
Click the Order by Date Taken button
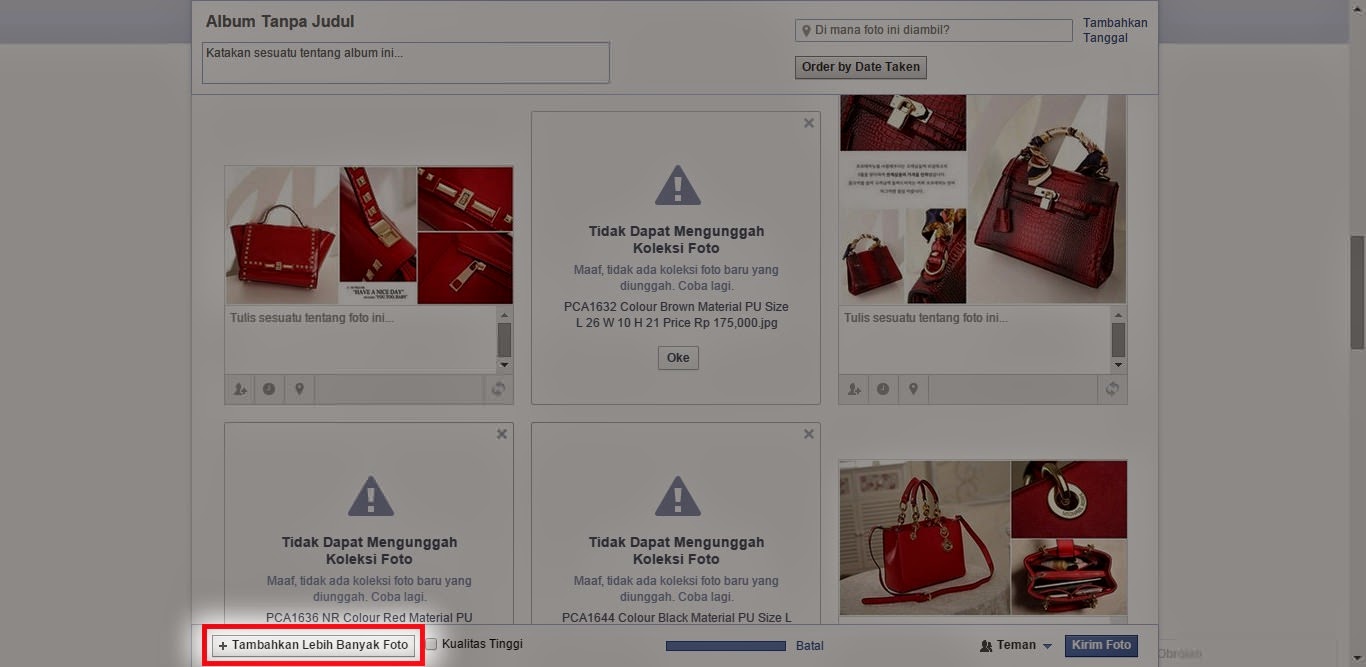tap(861, 67)
